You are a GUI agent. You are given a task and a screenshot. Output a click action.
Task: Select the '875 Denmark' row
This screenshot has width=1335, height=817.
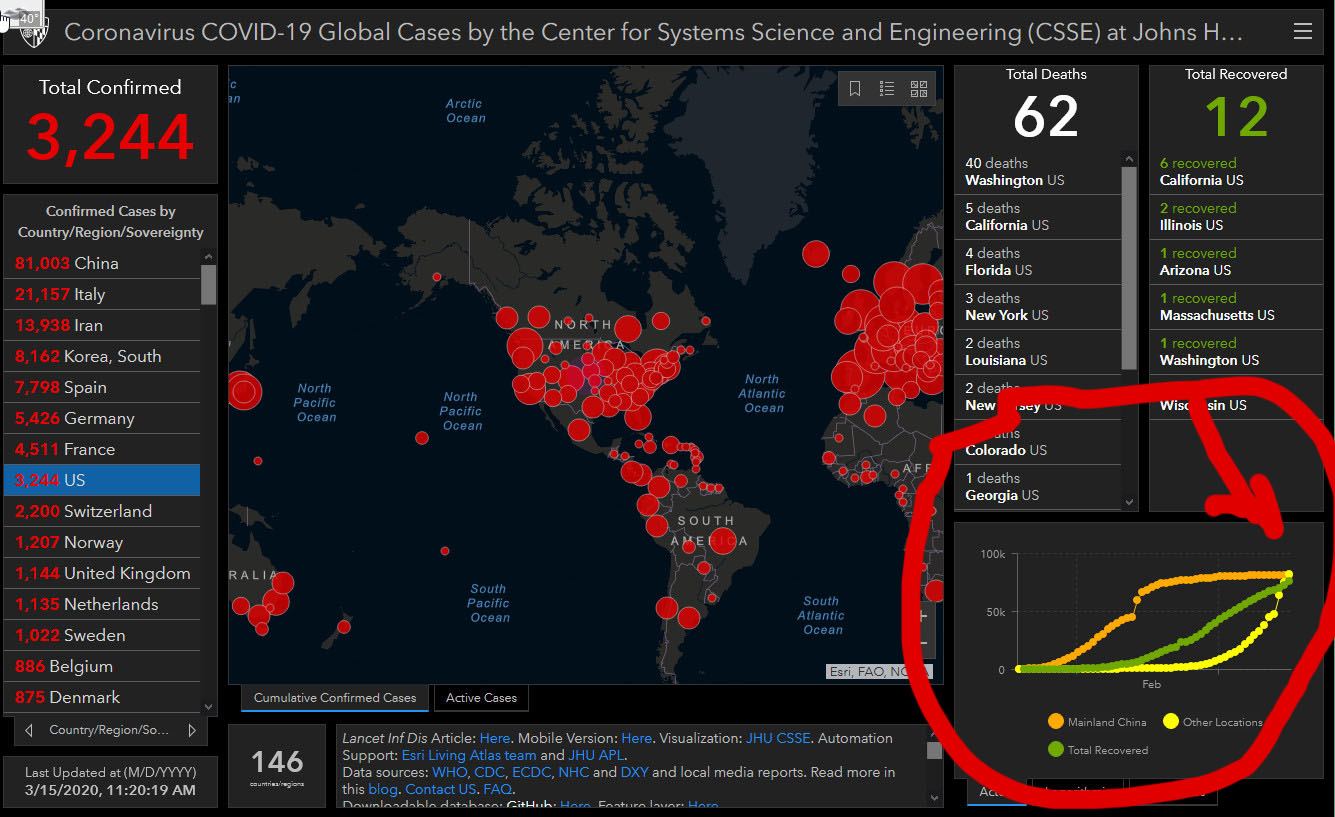102,697
